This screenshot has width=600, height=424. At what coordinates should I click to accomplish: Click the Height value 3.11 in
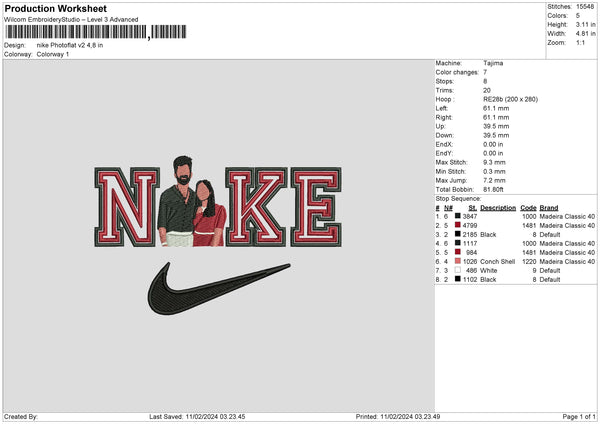tap(585, 25)
